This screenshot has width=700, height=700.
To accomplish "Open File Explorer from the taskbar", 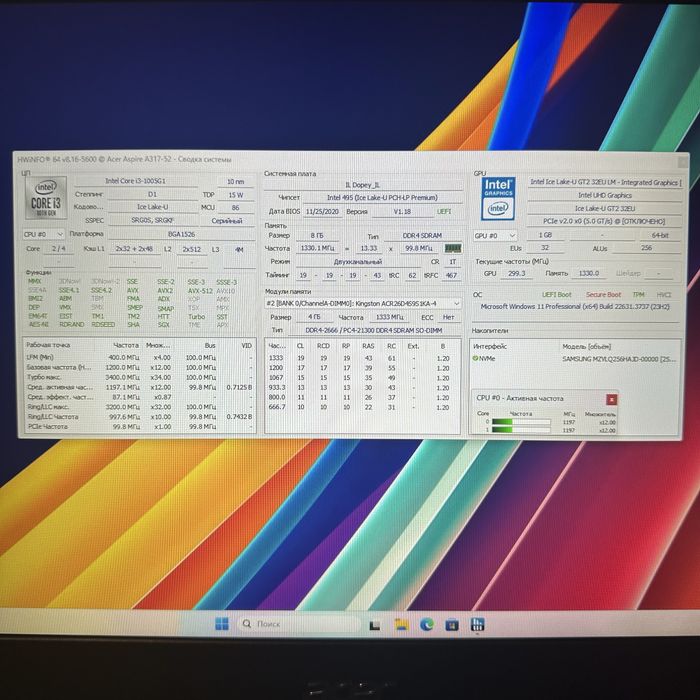I will (x=400, y=624).
